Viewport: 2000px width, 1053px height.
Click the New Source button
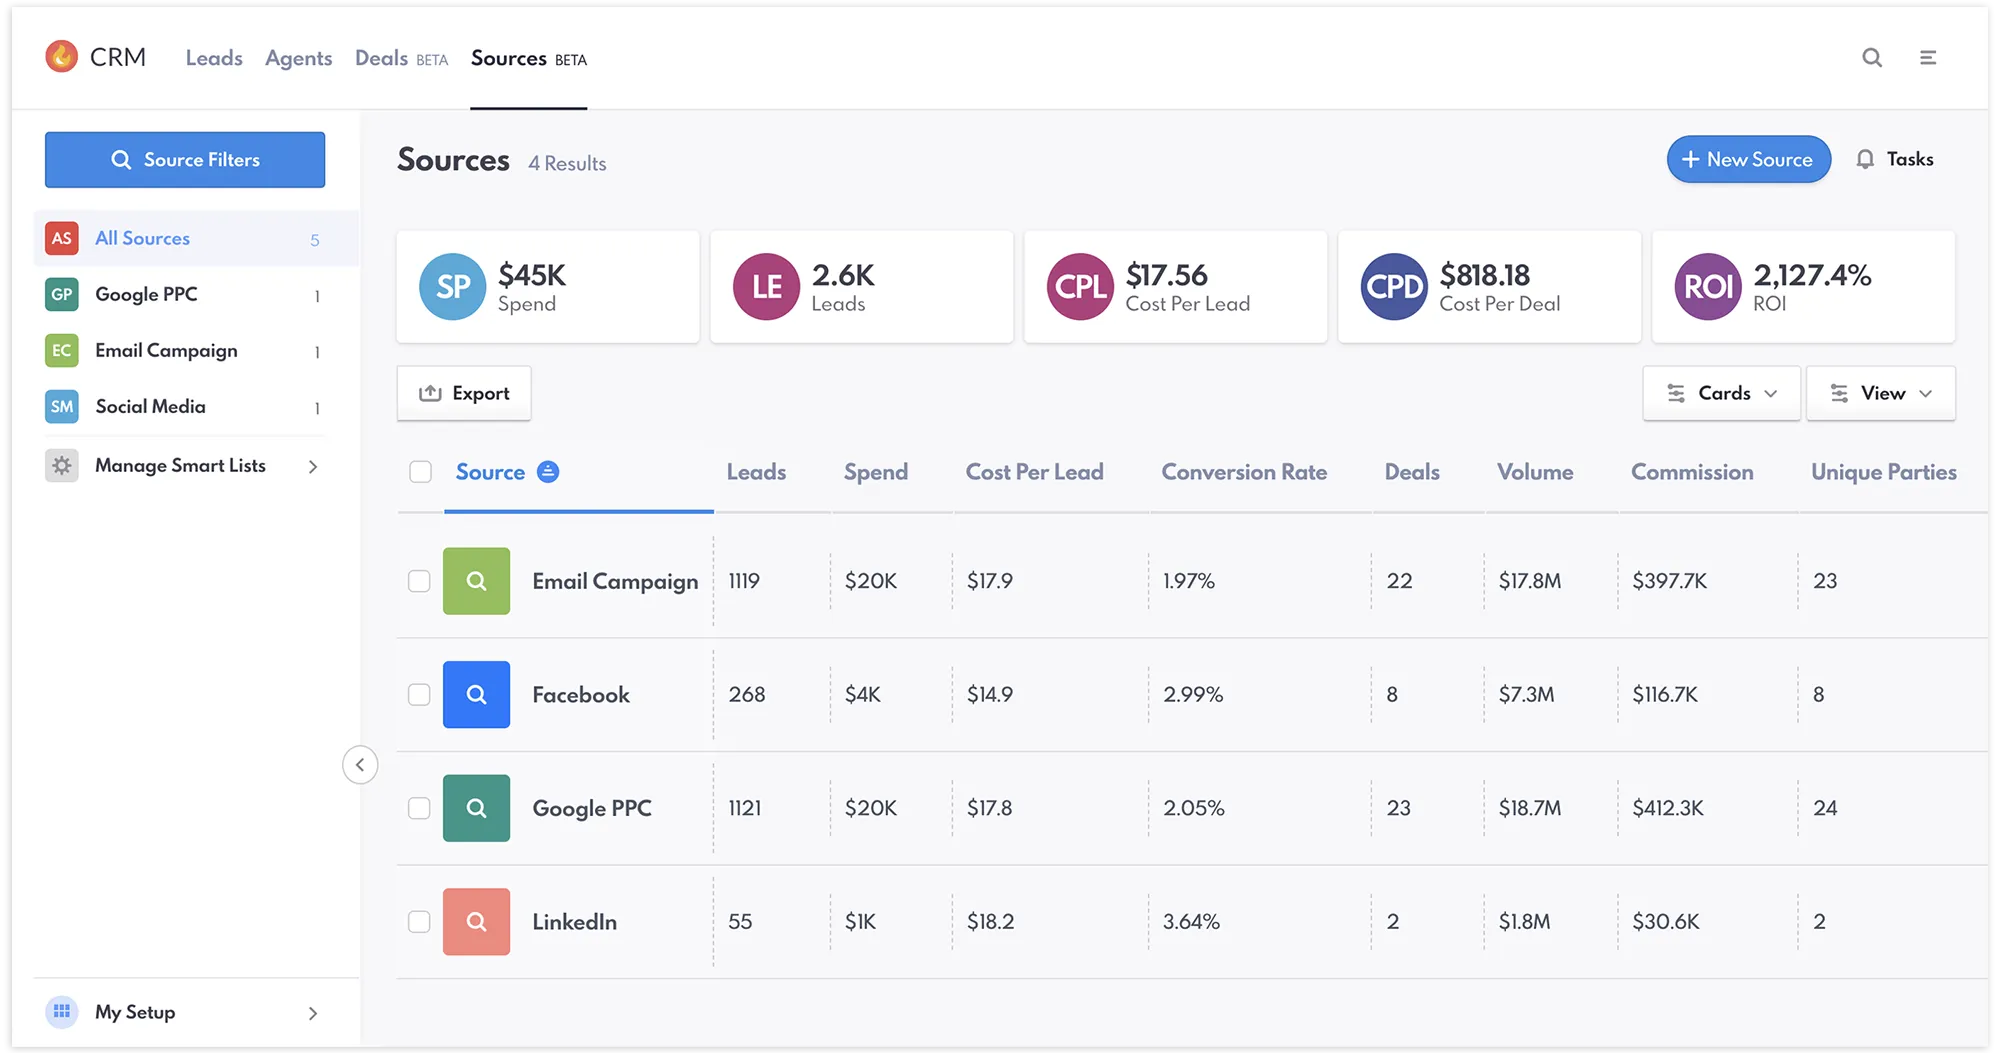1748,159
